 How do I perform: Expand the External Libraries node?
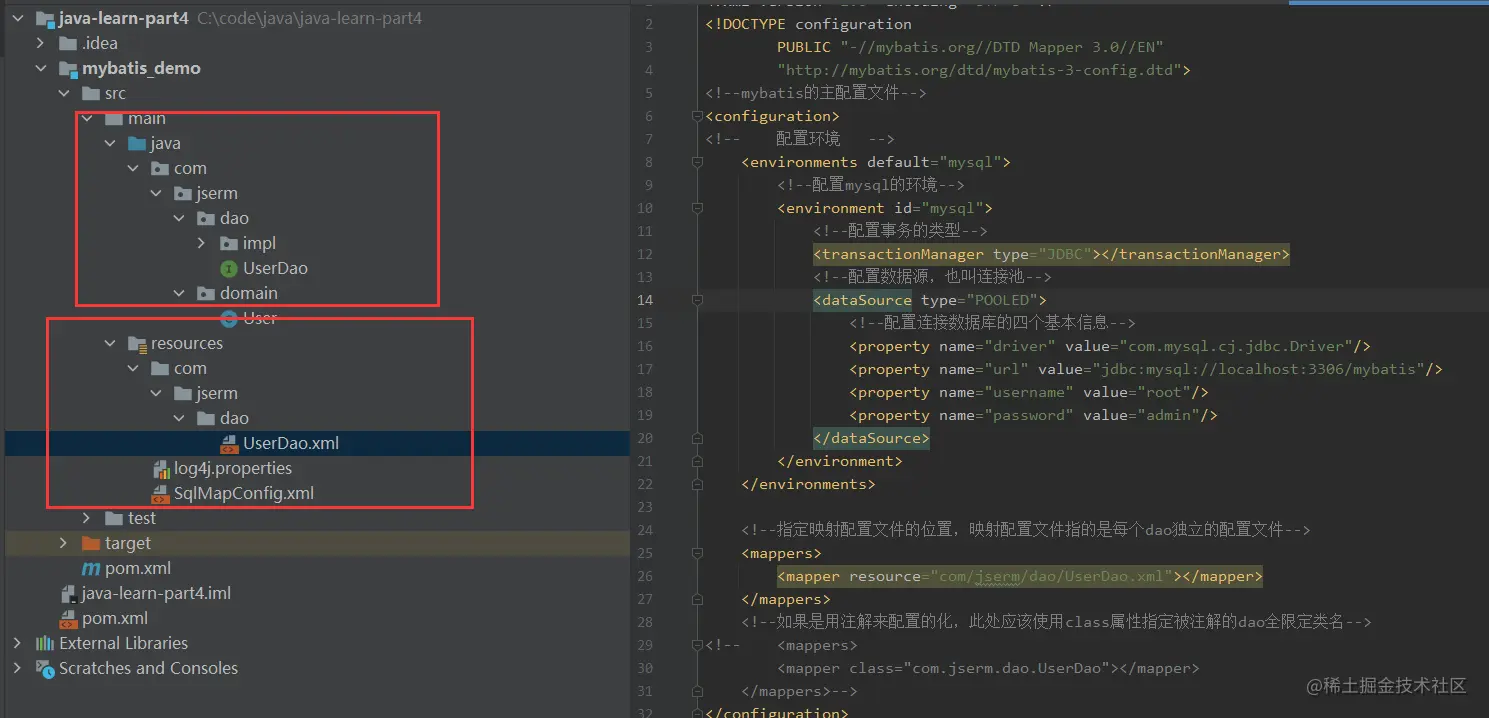point(17,643)
